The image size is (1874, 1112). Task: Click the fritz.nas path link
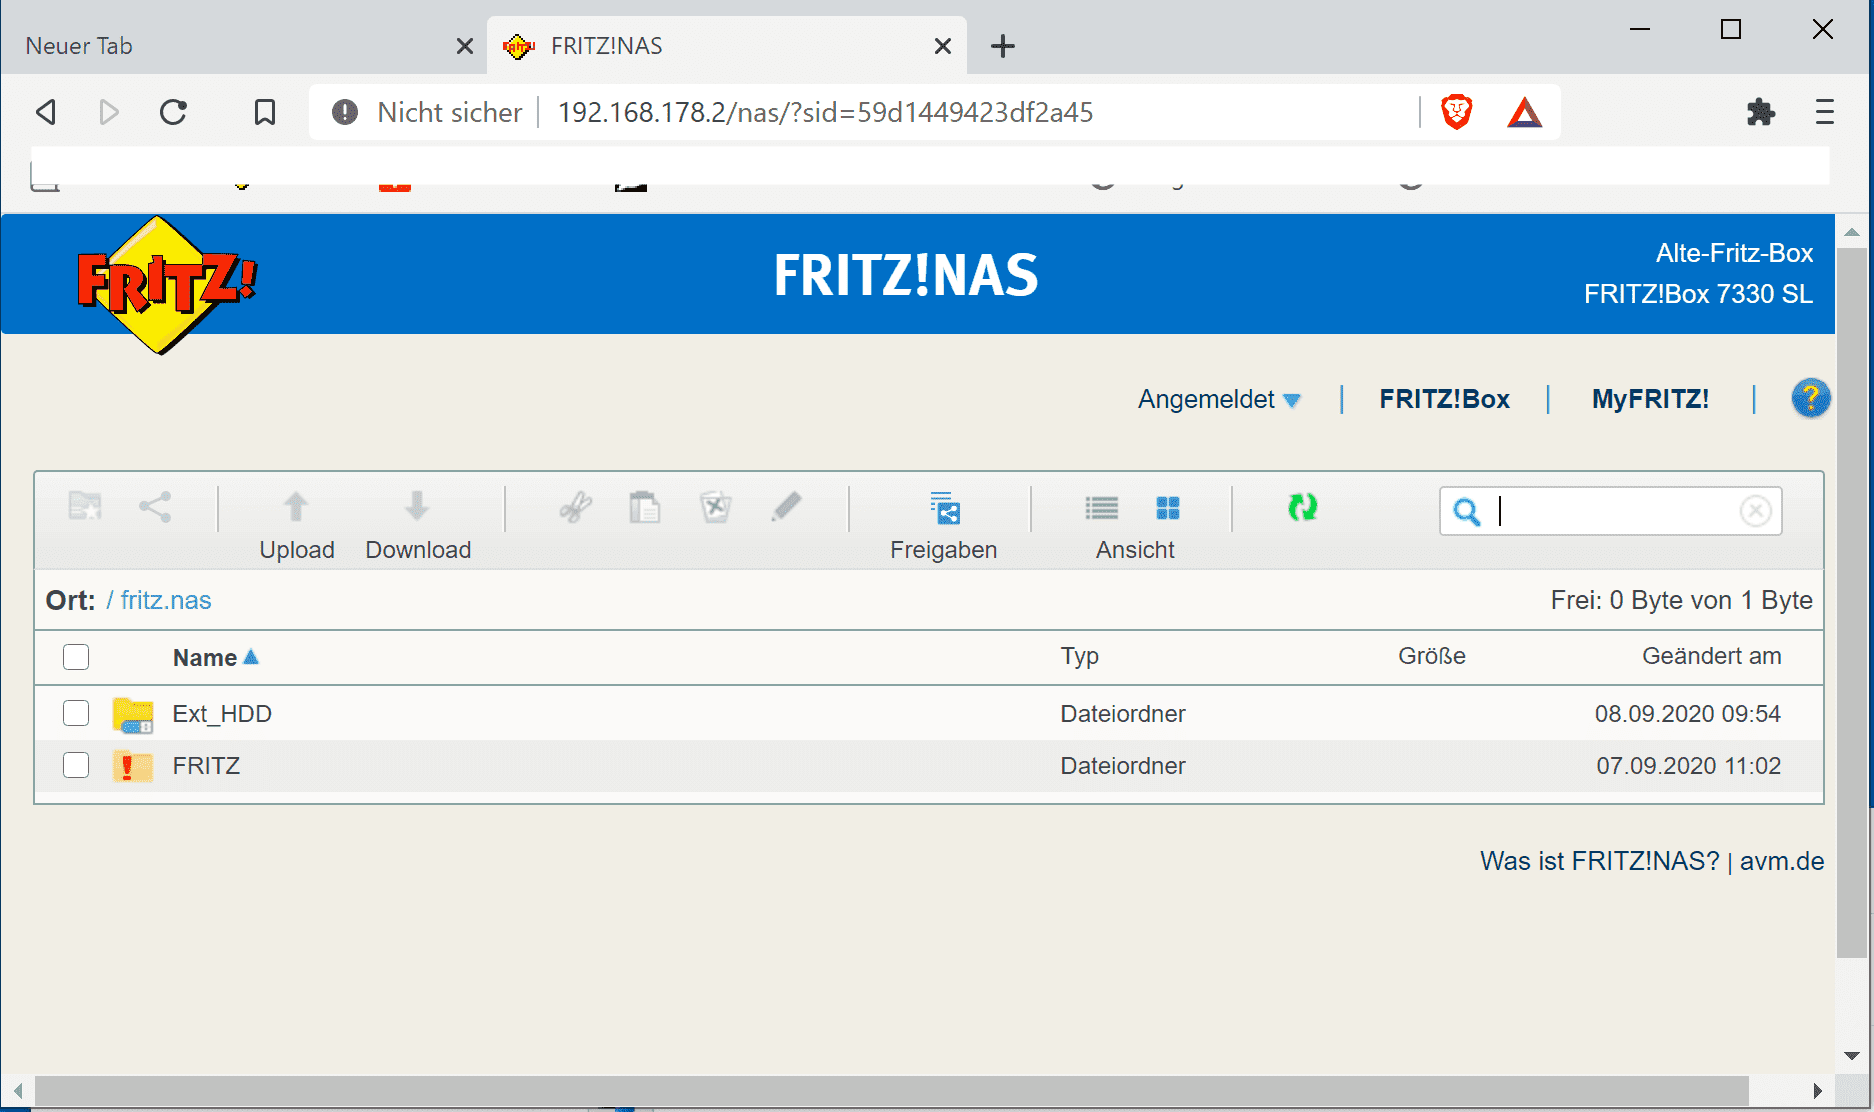tap(166, 600)
